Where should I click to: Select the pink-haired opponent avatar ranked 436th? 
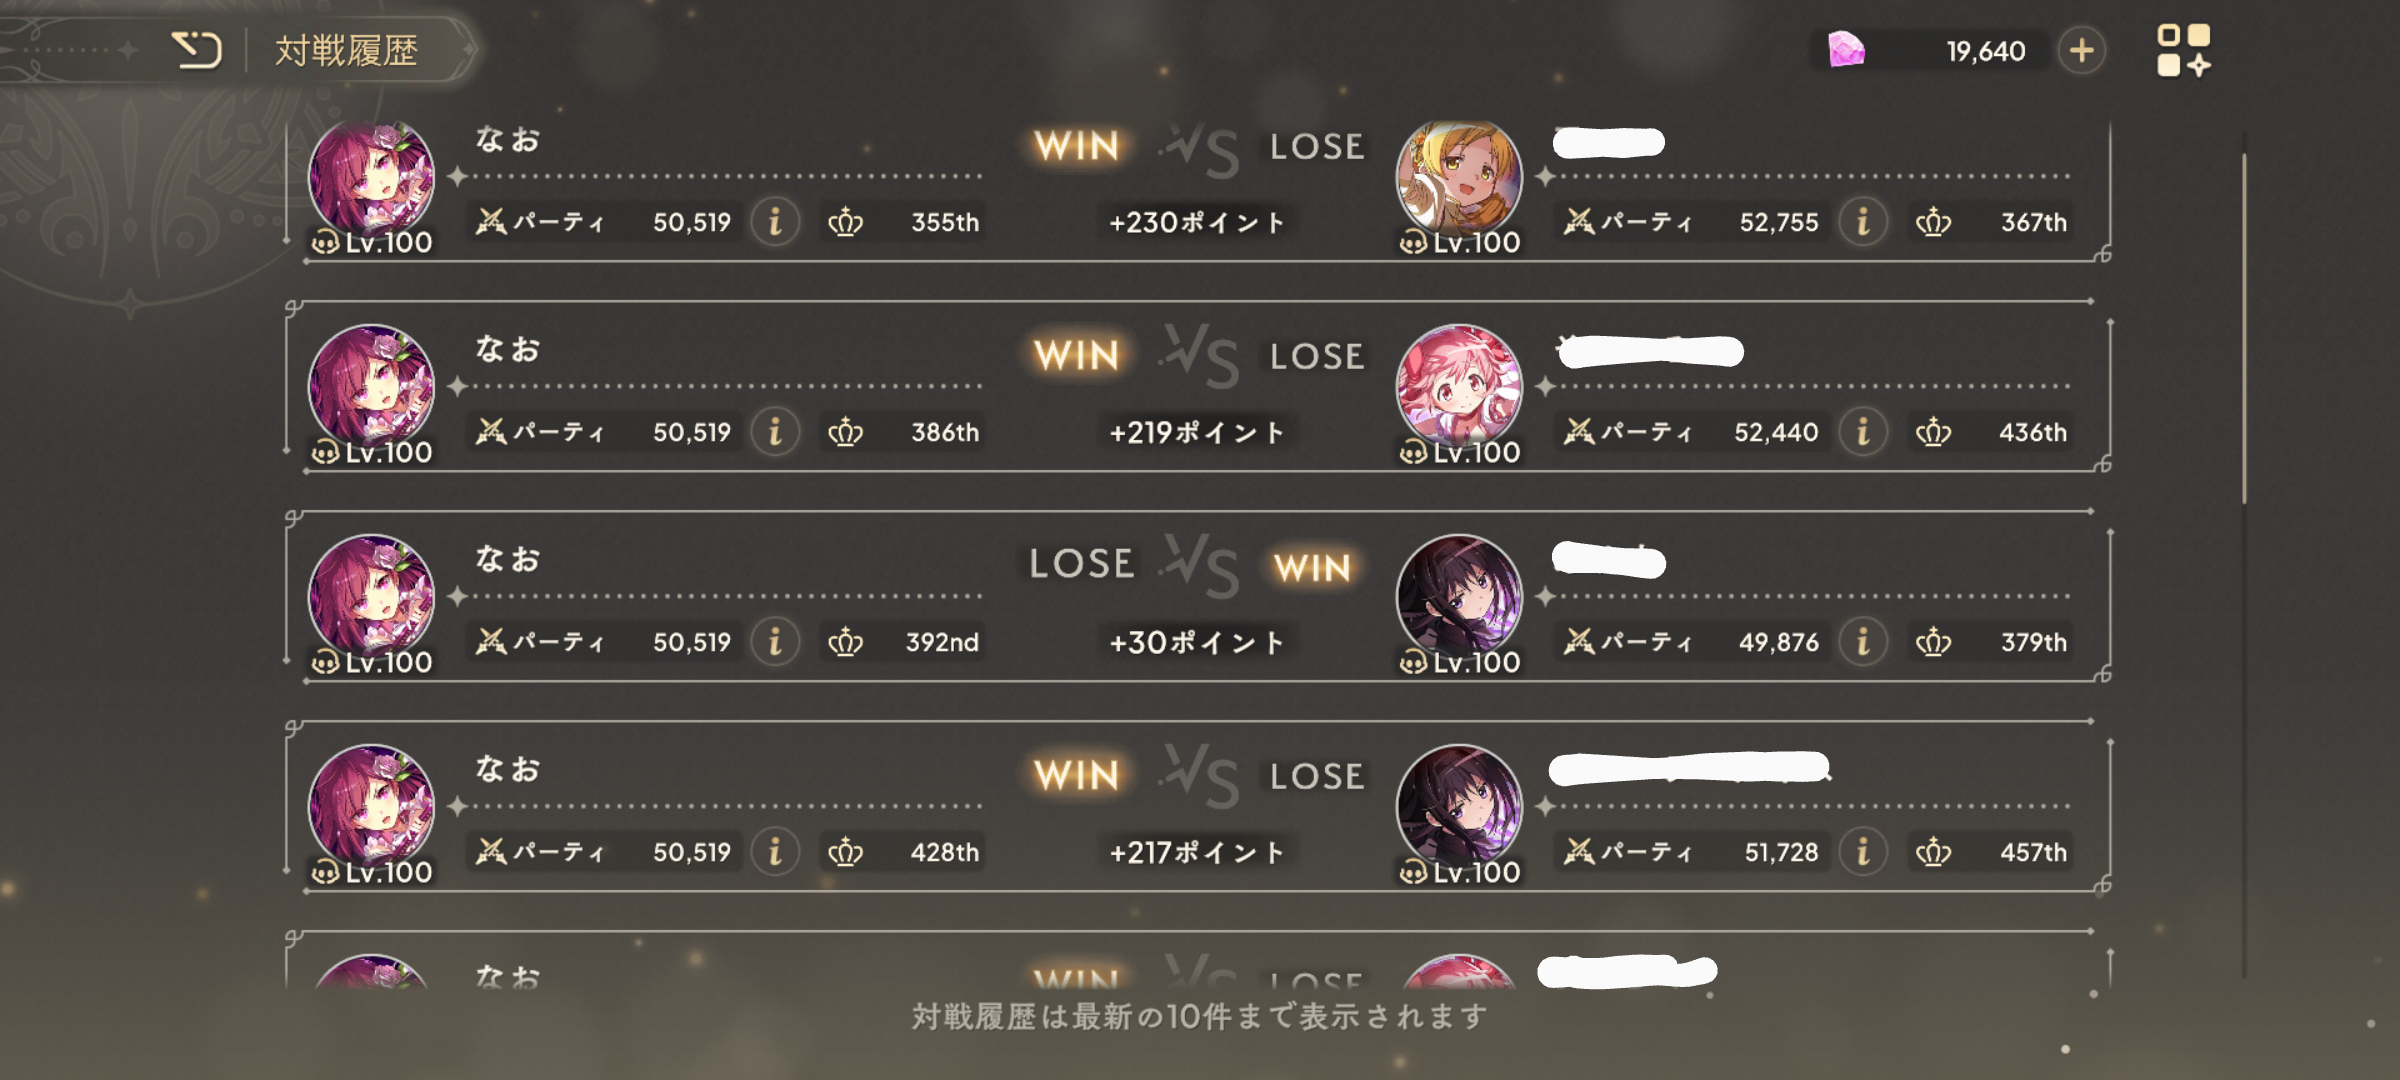coord(1459,388)
